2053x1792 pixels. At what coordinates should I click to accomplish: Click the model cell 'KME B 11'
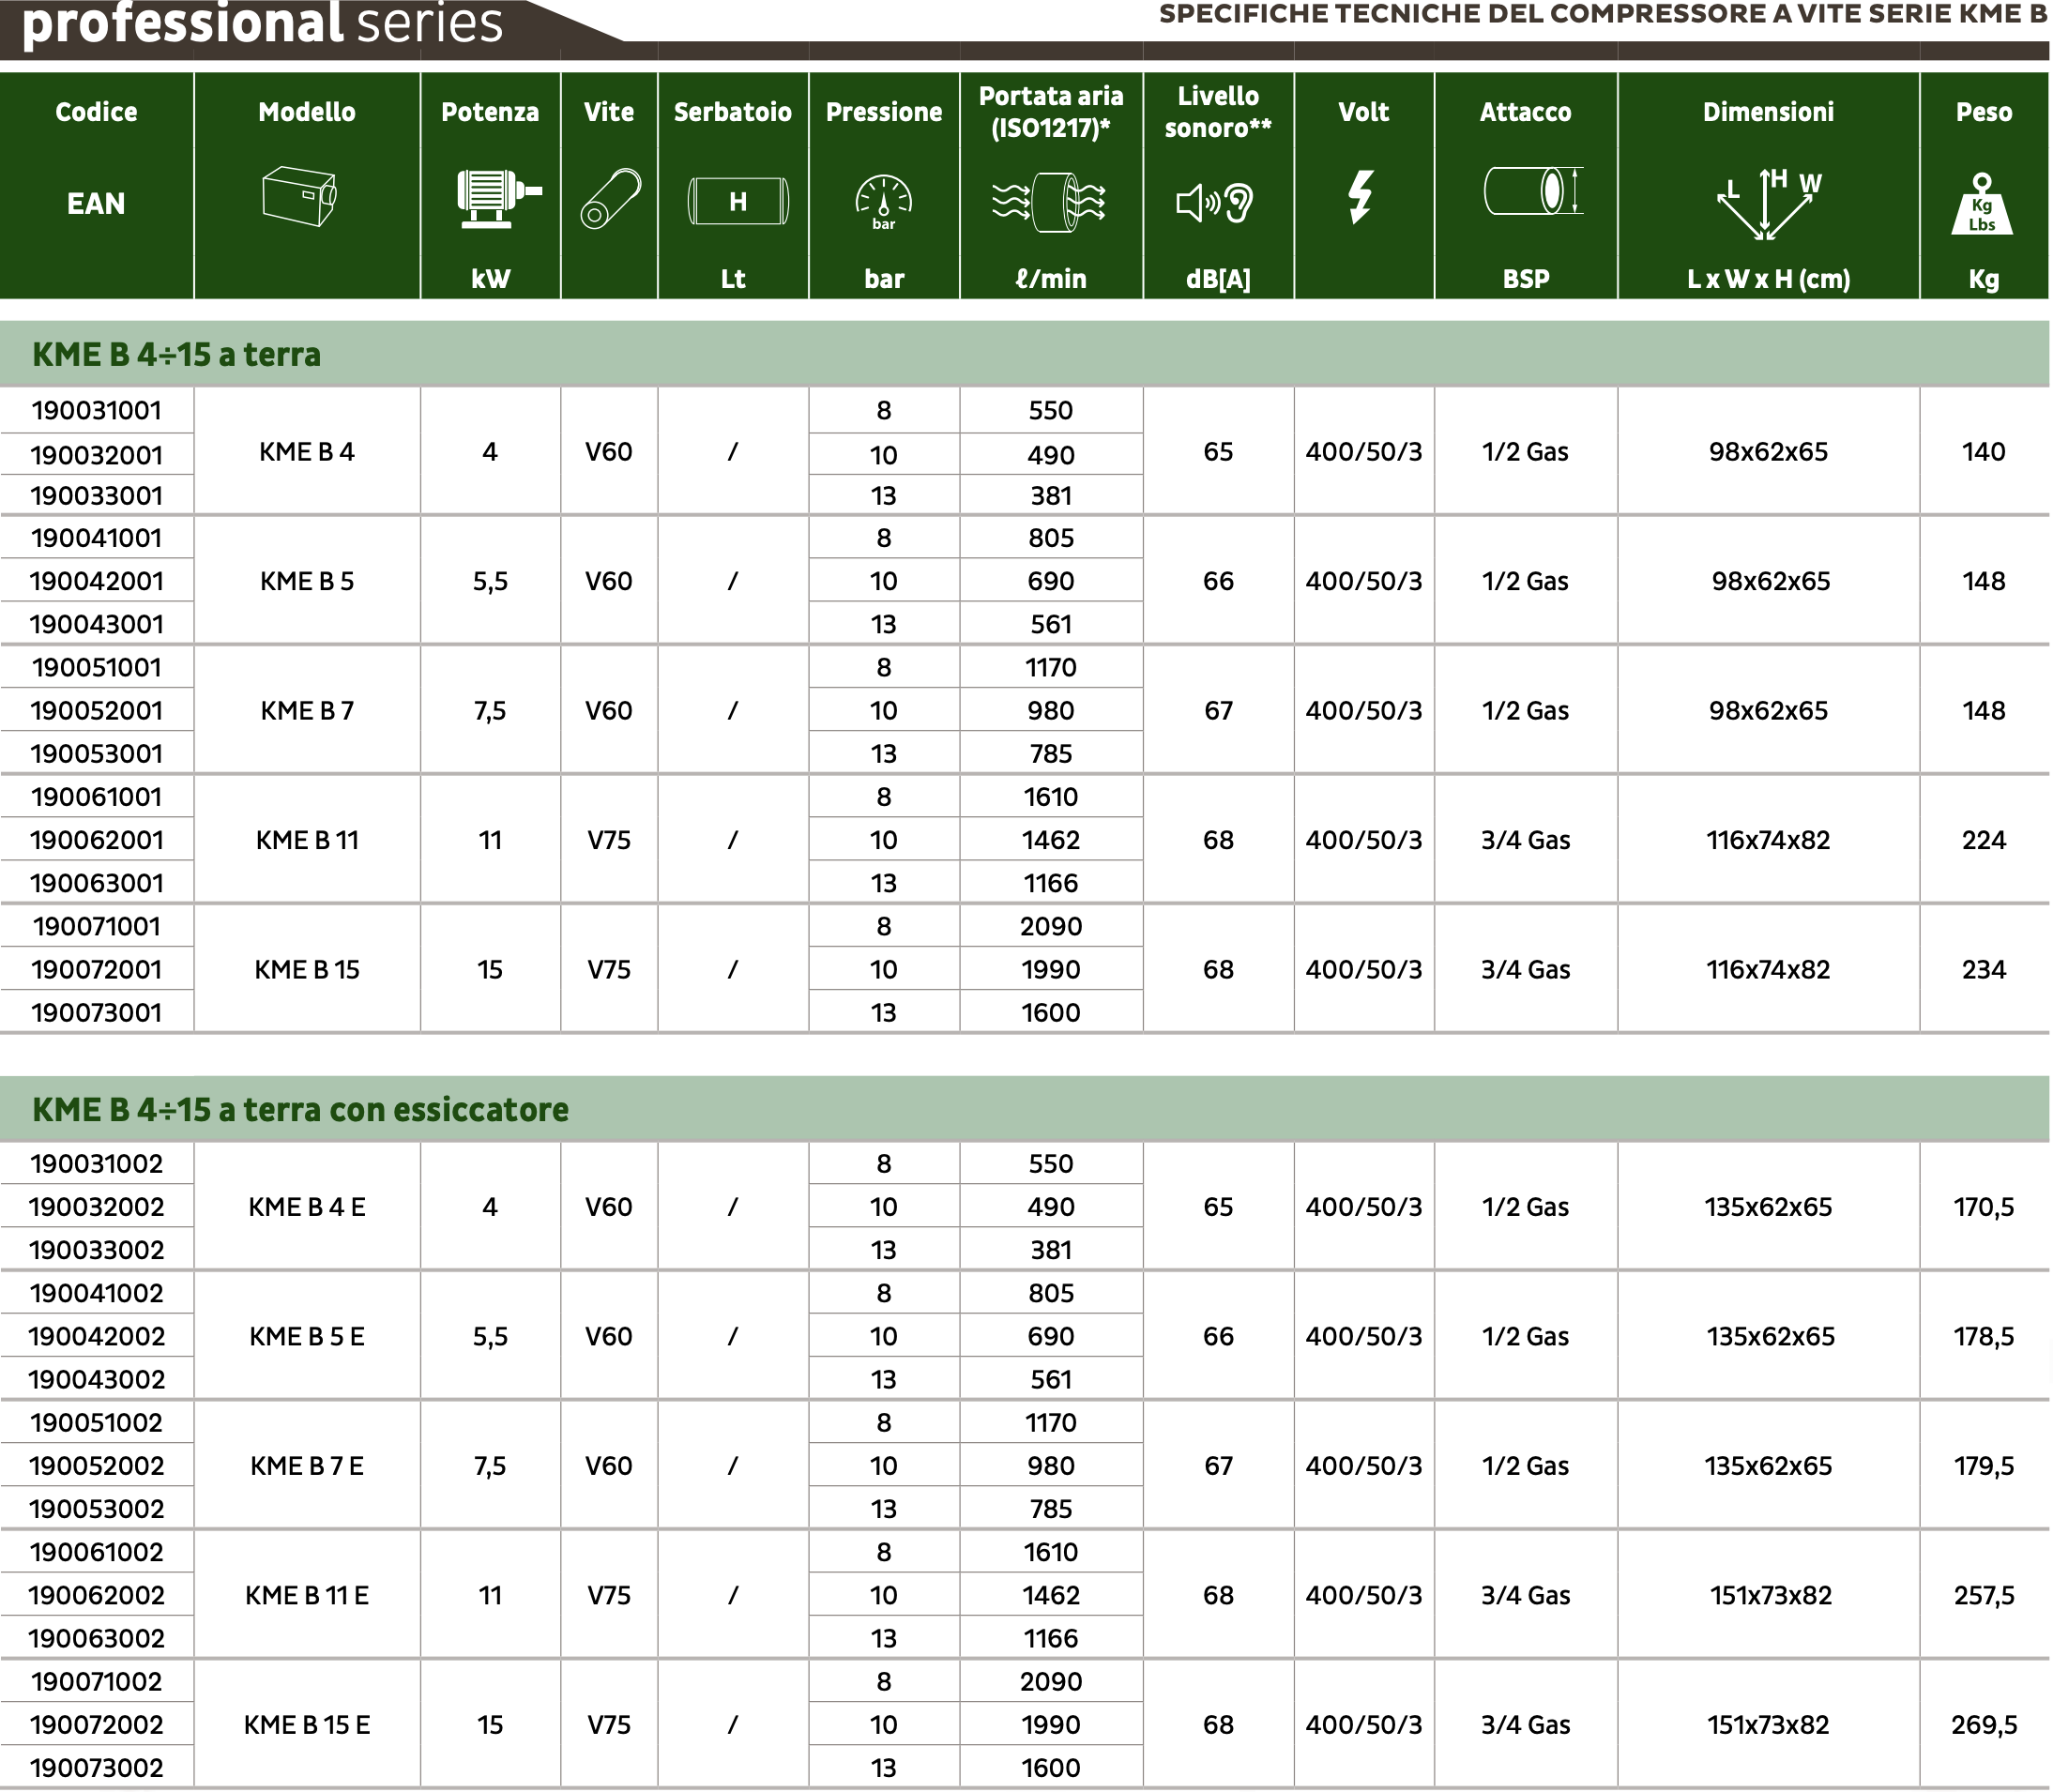coord(307,840)
